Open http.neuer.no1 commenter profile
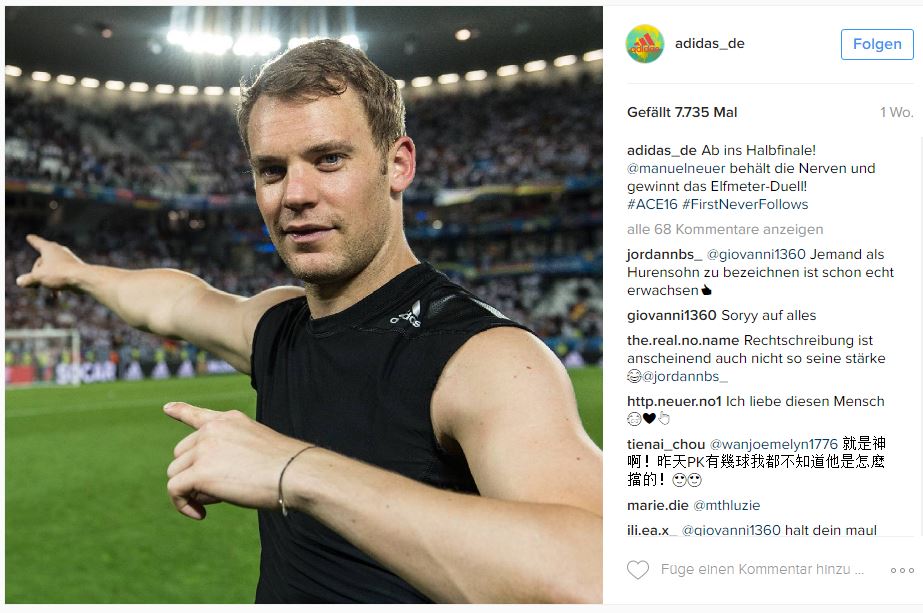Screen dimensions: 923x613 [x=674, y=402]
